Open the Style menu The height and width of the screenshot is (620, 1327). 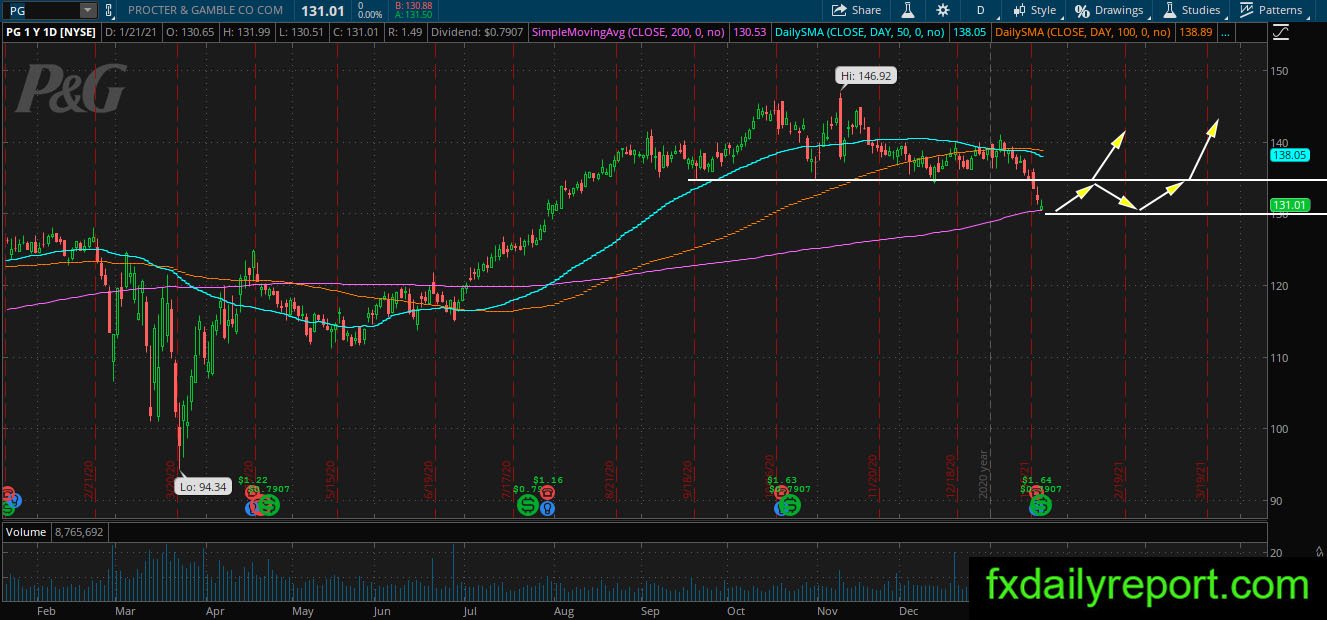[1034, 10]
